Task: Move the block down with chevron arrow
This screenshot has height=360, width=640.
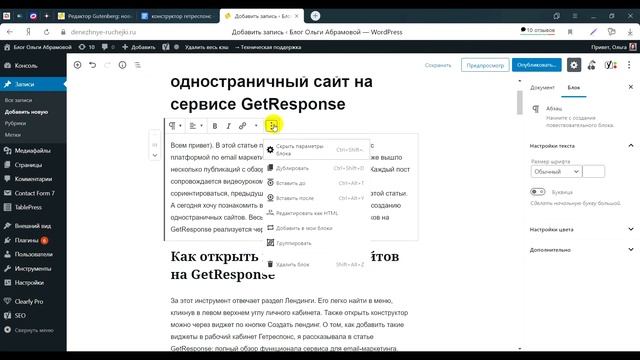Action: (x=155, y=155)
